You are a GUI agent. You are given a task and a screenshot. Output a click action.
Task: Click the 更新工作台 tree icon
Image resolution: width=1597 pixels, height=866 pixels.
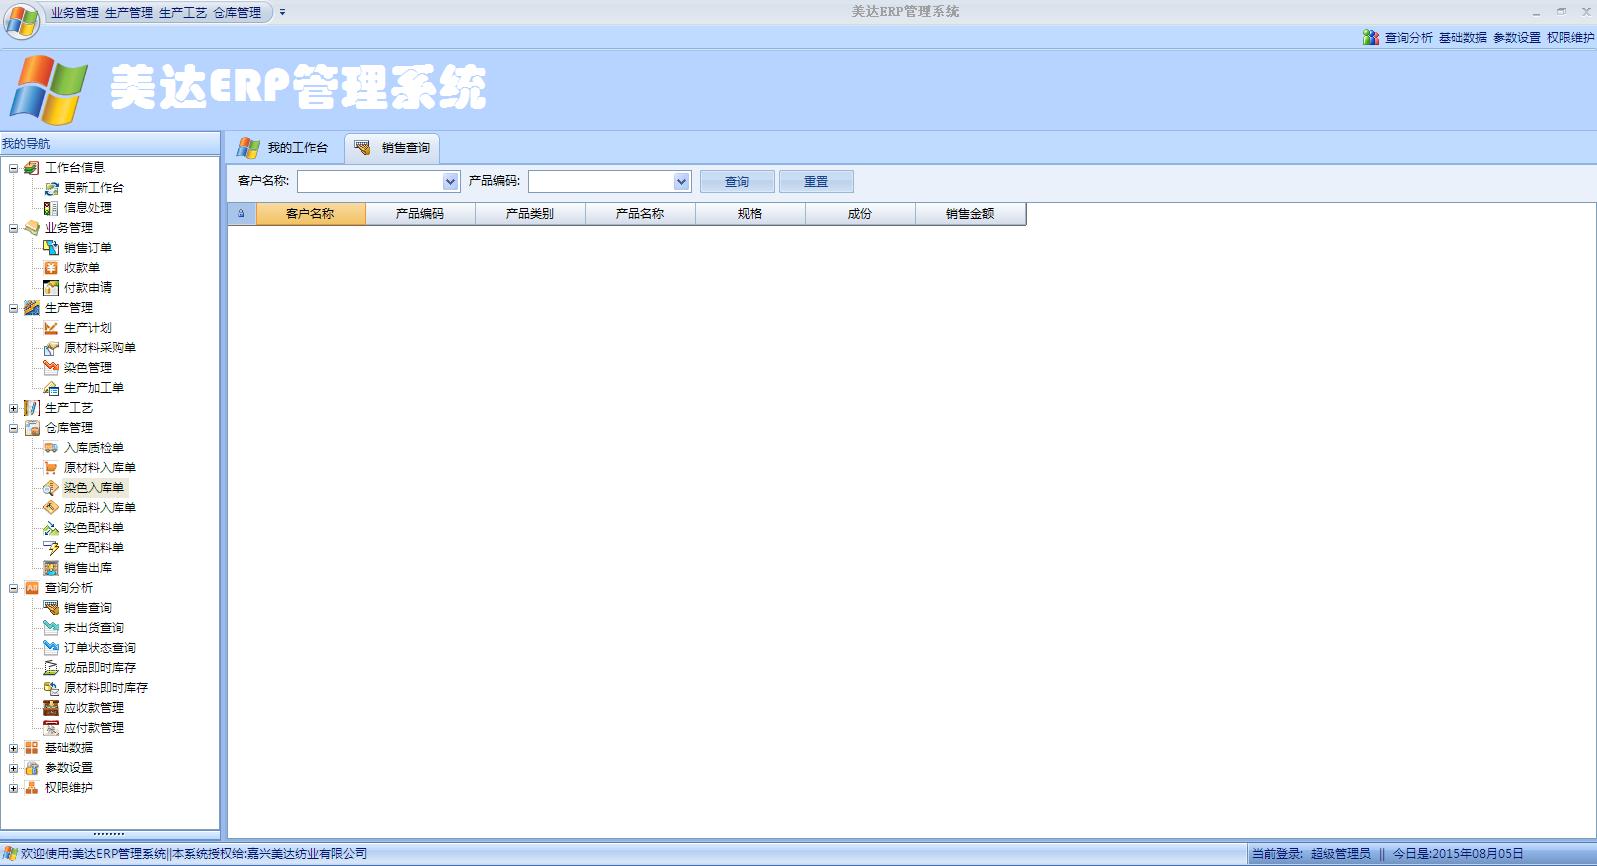coord(51,188)
